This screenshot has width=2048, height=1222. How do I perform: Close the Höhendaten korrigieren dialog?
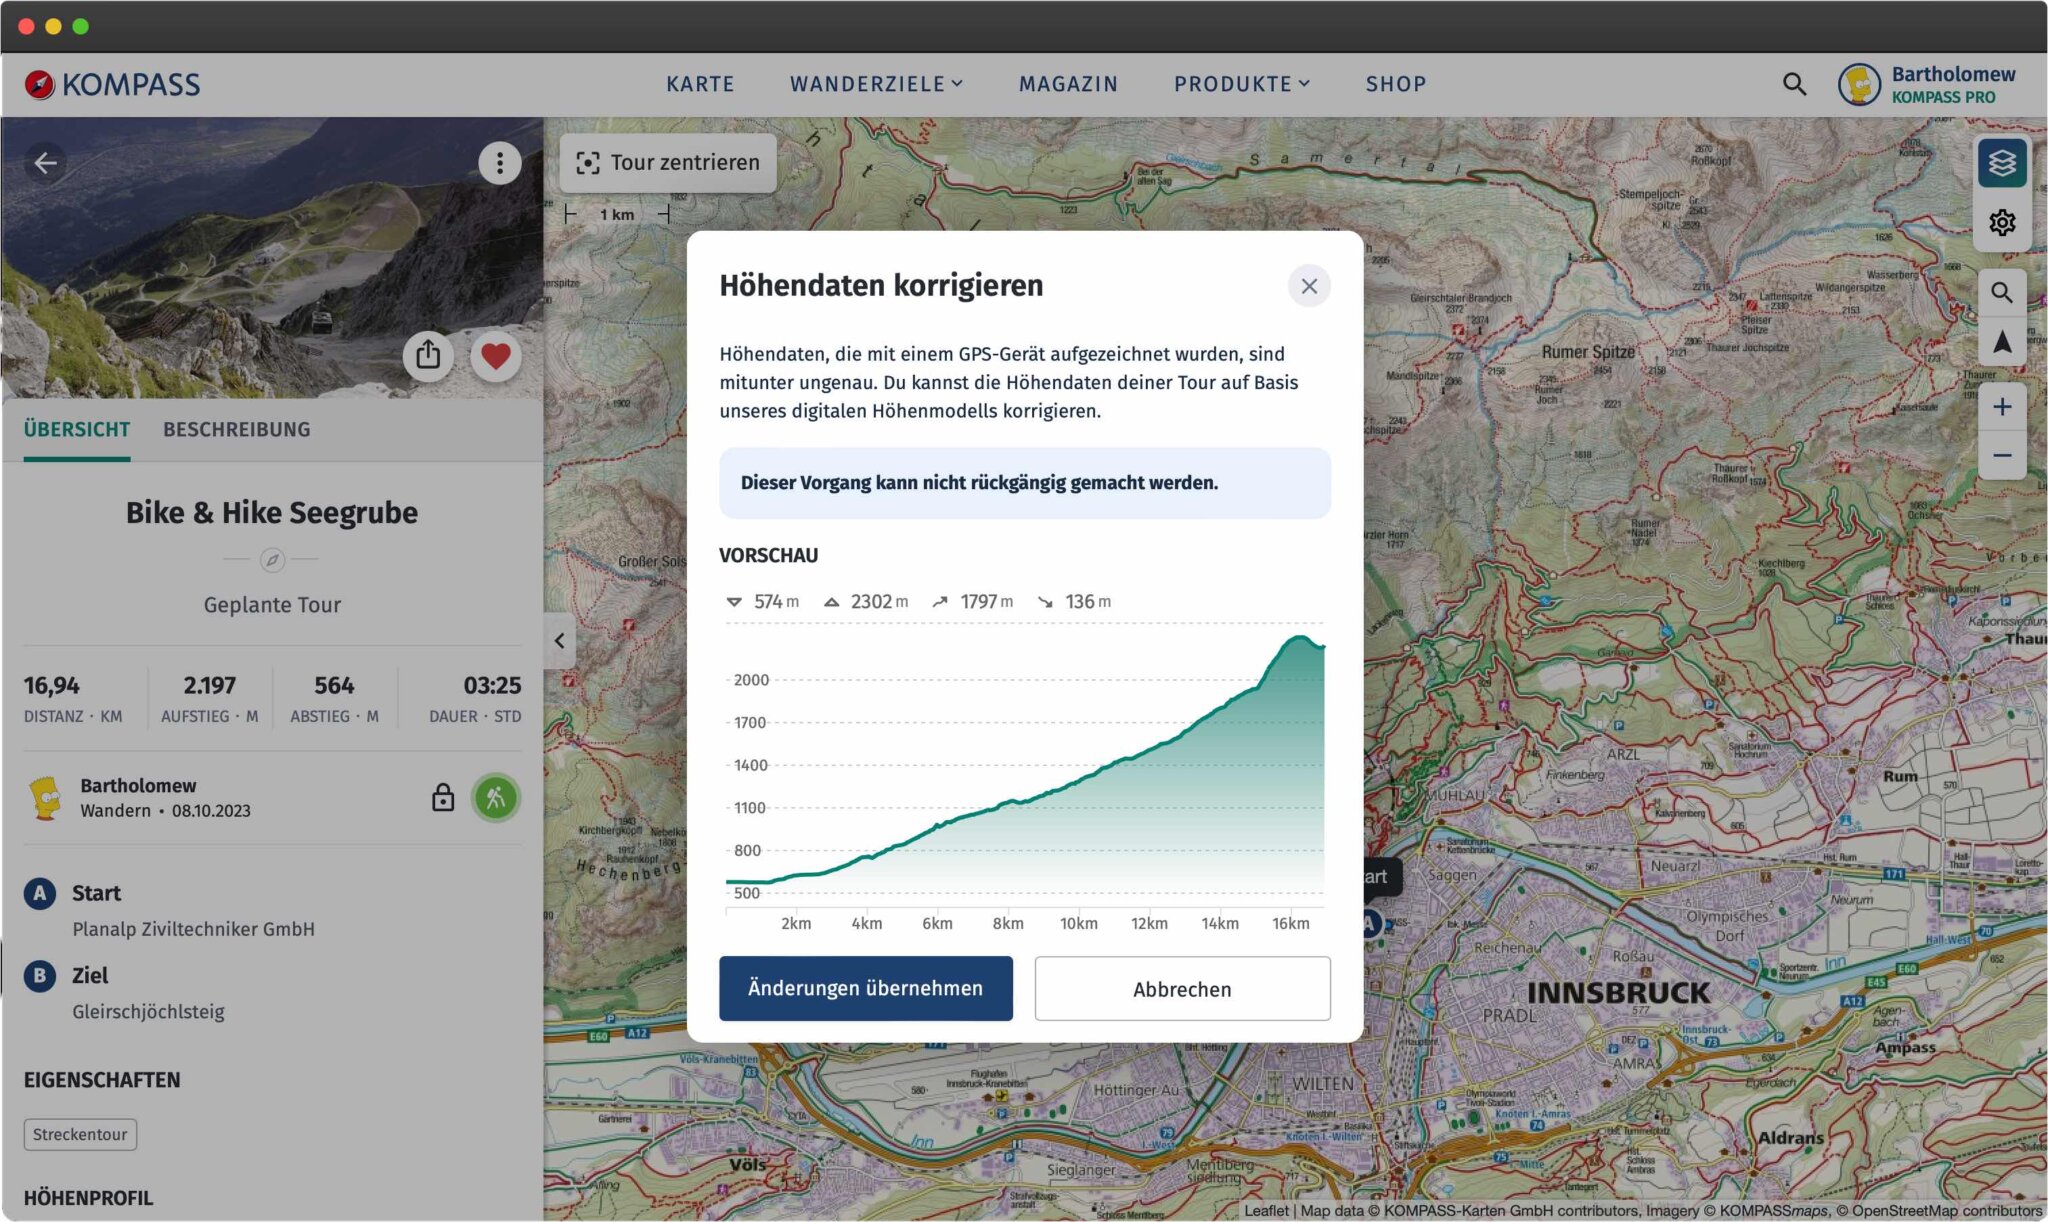tap(1309, 286)
